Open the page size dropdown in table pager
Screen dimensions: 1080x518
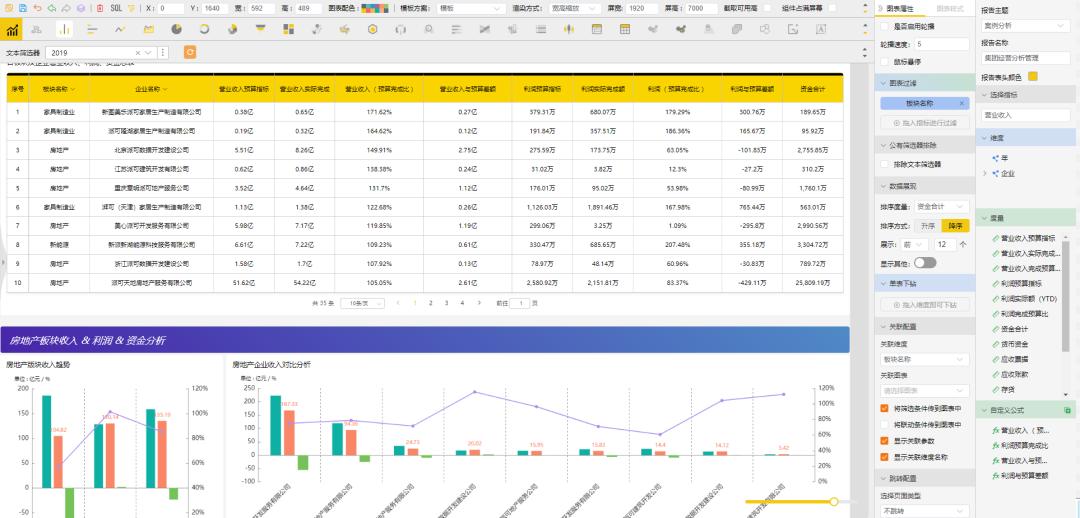pos(362,303)
